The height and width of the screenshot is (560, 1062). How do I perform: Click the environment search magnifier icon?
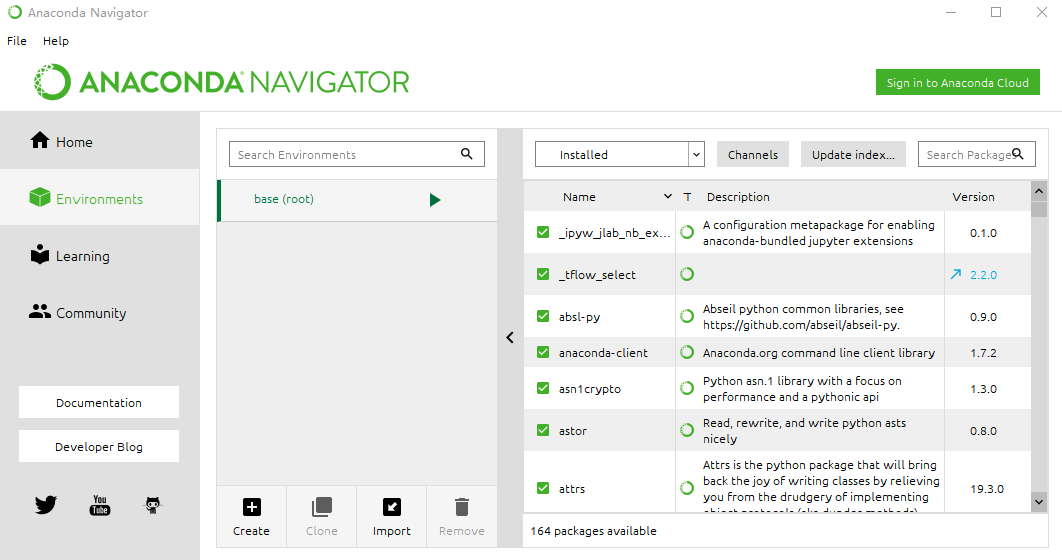467,154
